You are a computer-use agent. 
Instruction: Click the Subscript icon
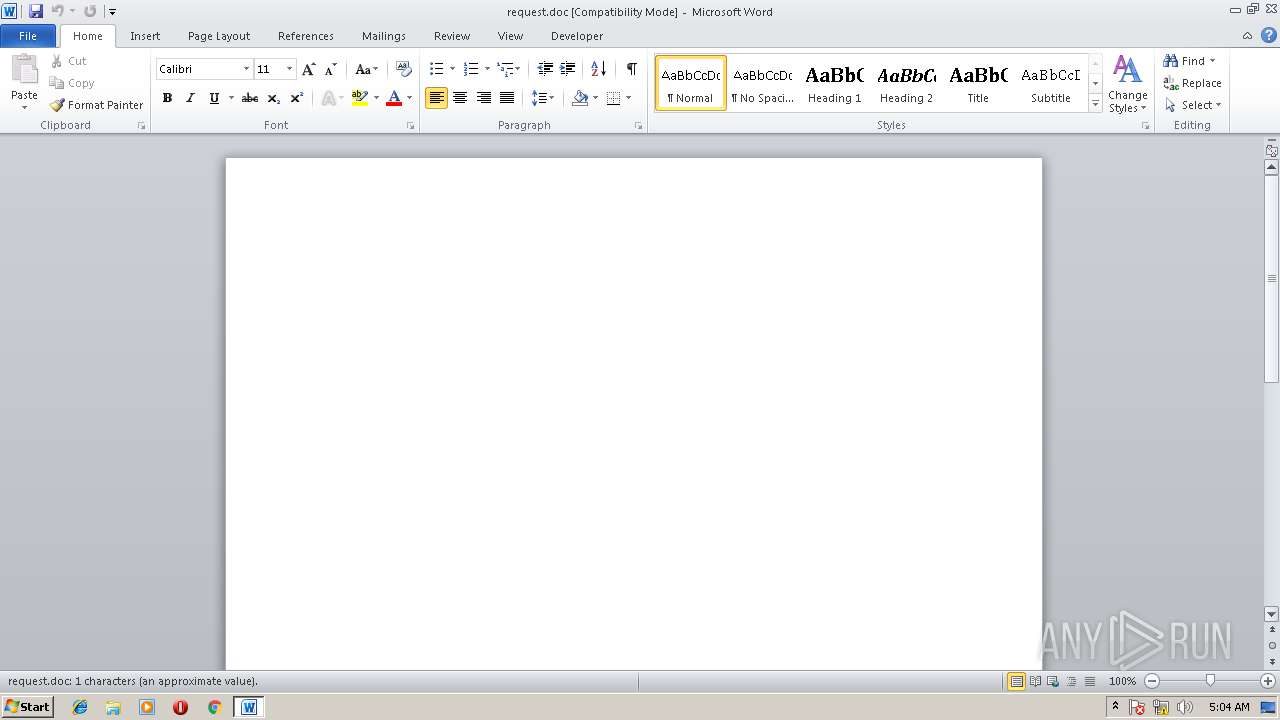273,98
